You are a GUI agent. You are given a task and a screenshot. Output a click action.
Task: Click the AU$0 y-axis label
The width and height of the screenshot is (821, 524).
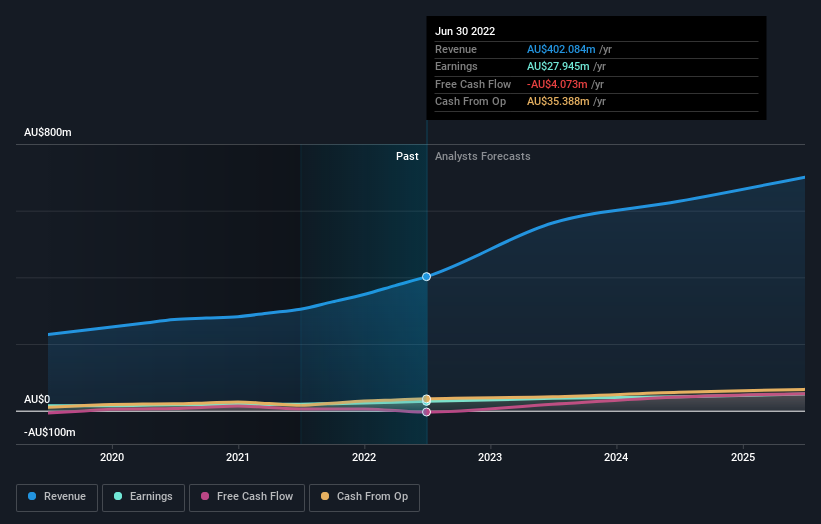pos(37,399)
